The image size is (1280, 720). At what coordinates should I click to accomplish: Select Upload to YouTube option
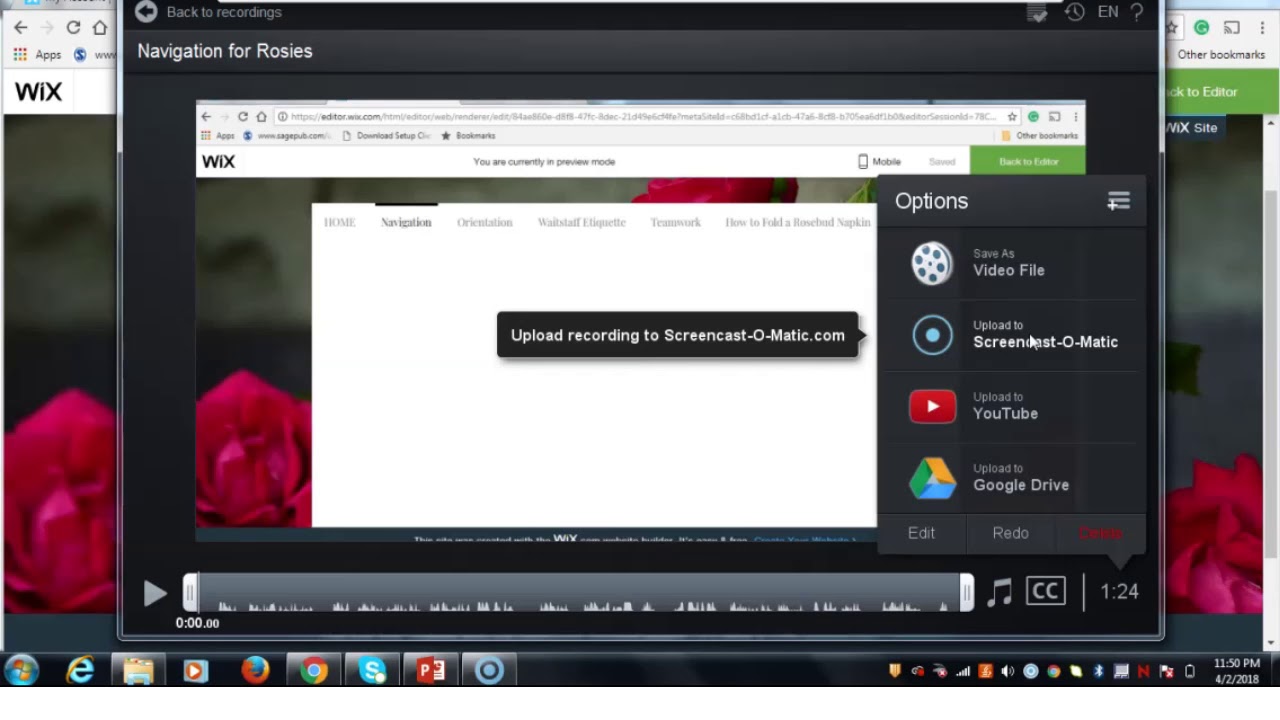[1012, 406]
